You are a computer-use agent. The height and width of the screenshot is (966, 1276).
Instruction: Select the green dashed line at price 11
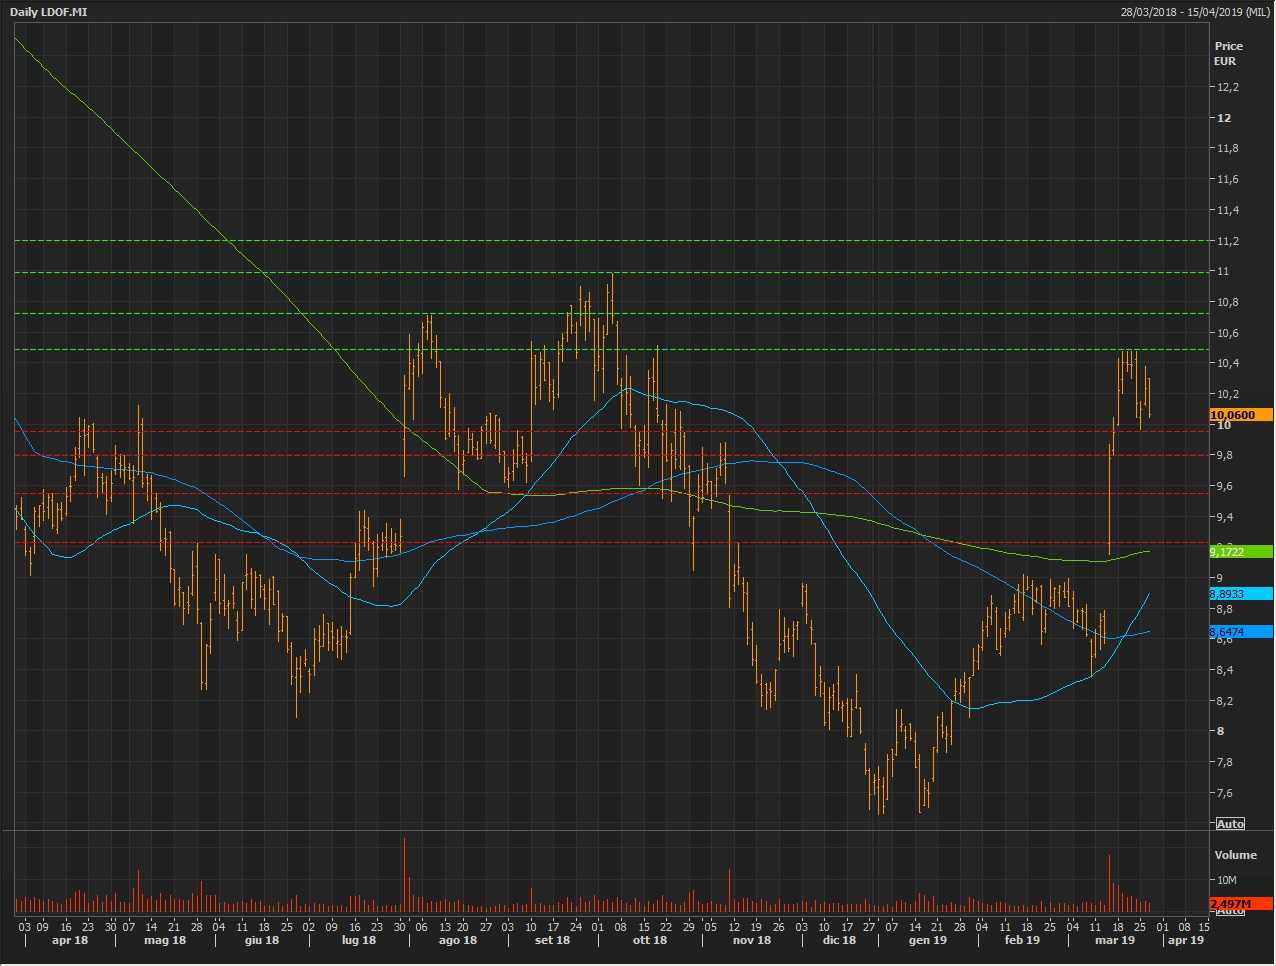tap(600, 272)
